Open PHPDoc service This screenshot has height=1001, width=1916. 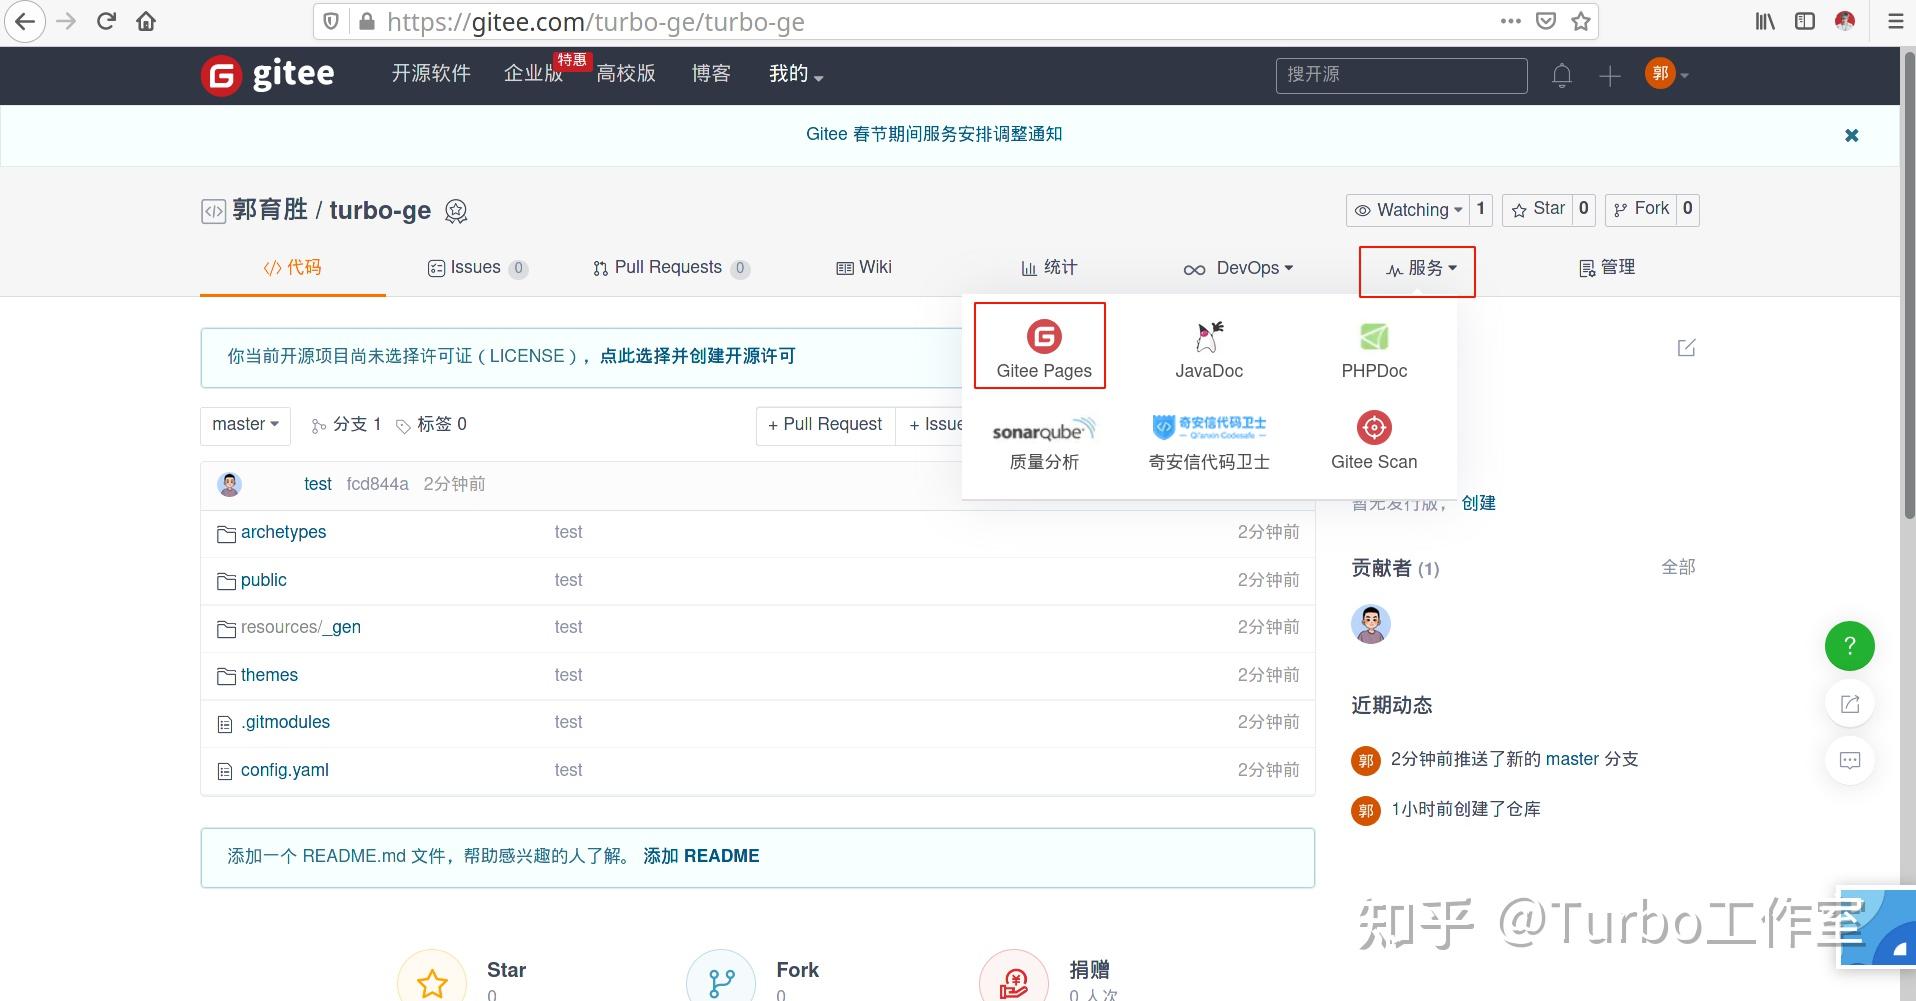pyautogui.click(x=1374, y=350)
